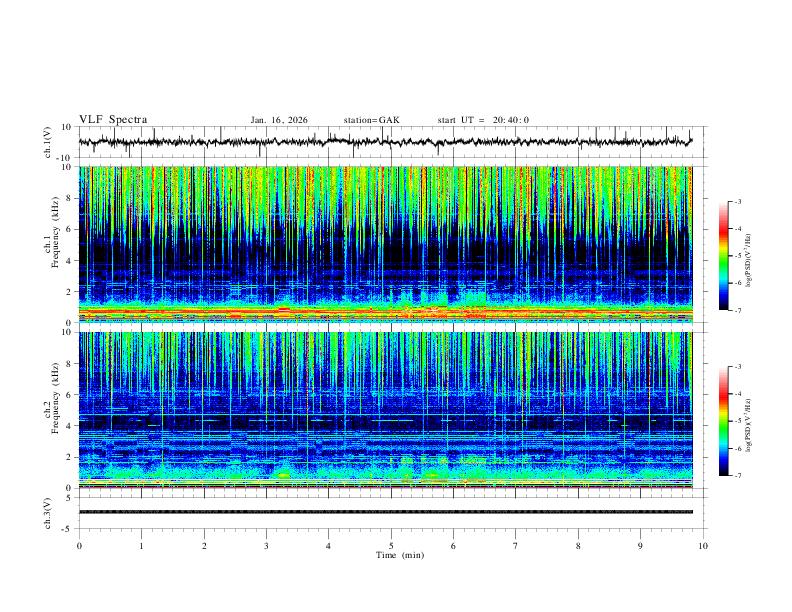Click the ch.1 PSD color bar
792x612 pixels.
724,256
